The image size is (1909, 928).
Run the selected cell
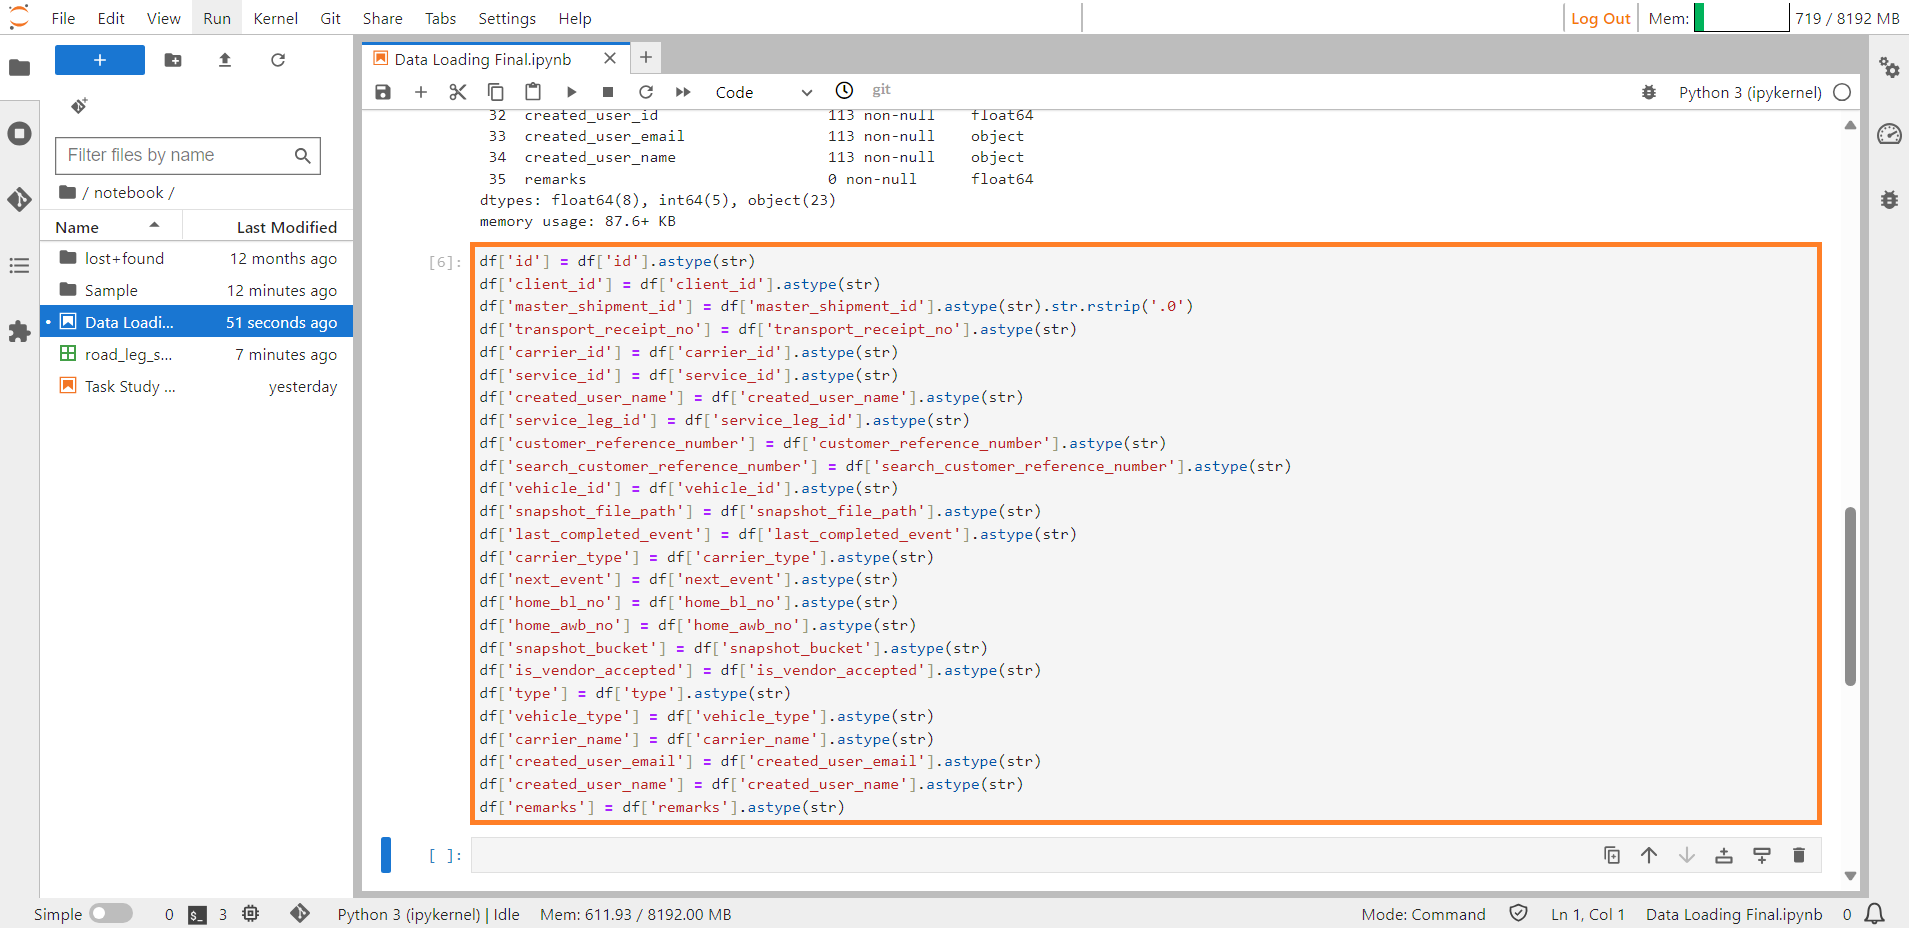571,91
